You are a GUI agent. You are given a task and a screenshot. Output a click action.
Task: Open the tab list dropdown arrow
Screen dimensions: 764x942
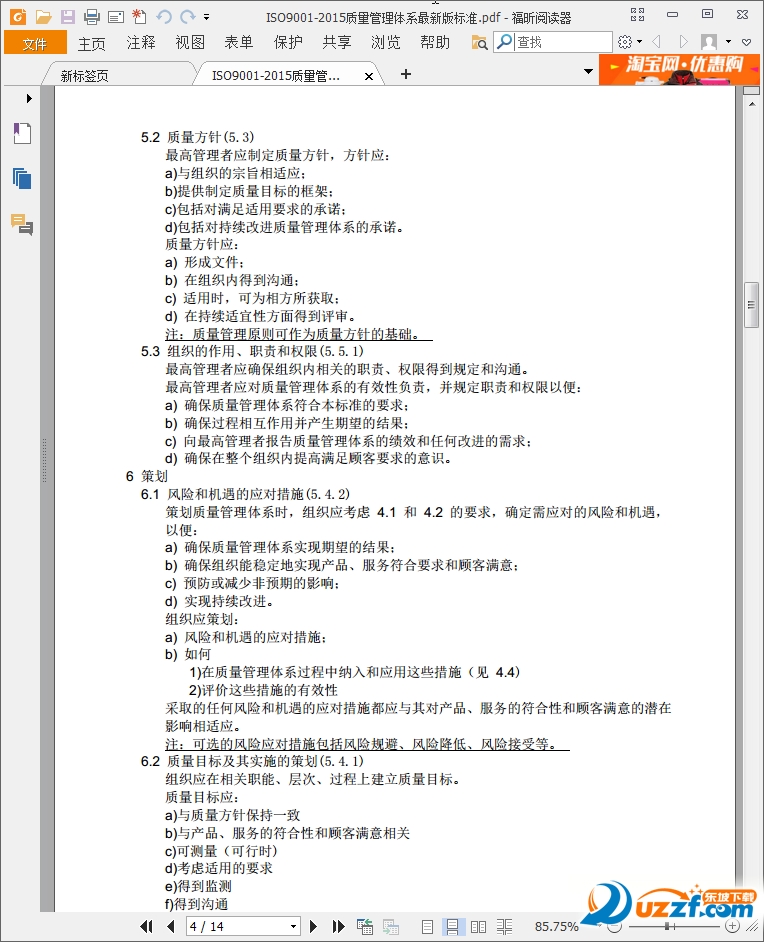(589, 71)
